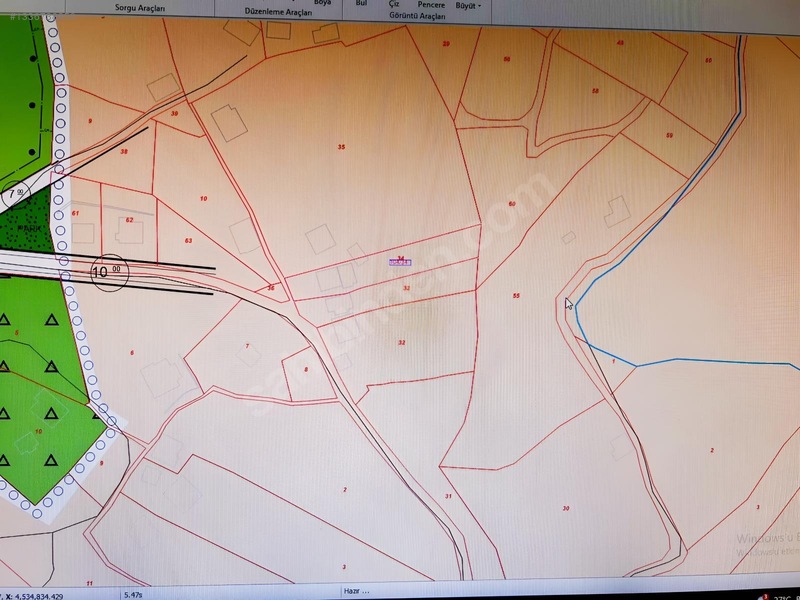Choose the Boya paint tool
800x600 pixels.
point(322,3)
